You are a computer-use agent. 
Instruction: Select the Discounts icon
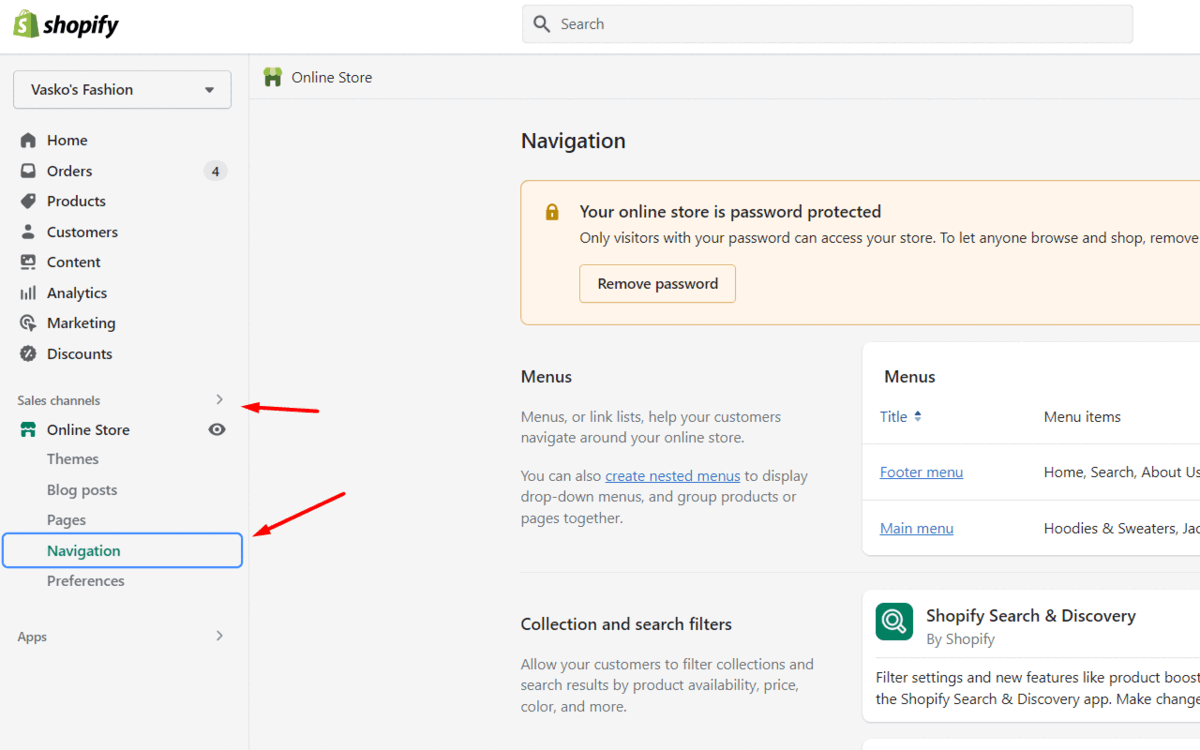pyautogui.click(x=28, y=353)
